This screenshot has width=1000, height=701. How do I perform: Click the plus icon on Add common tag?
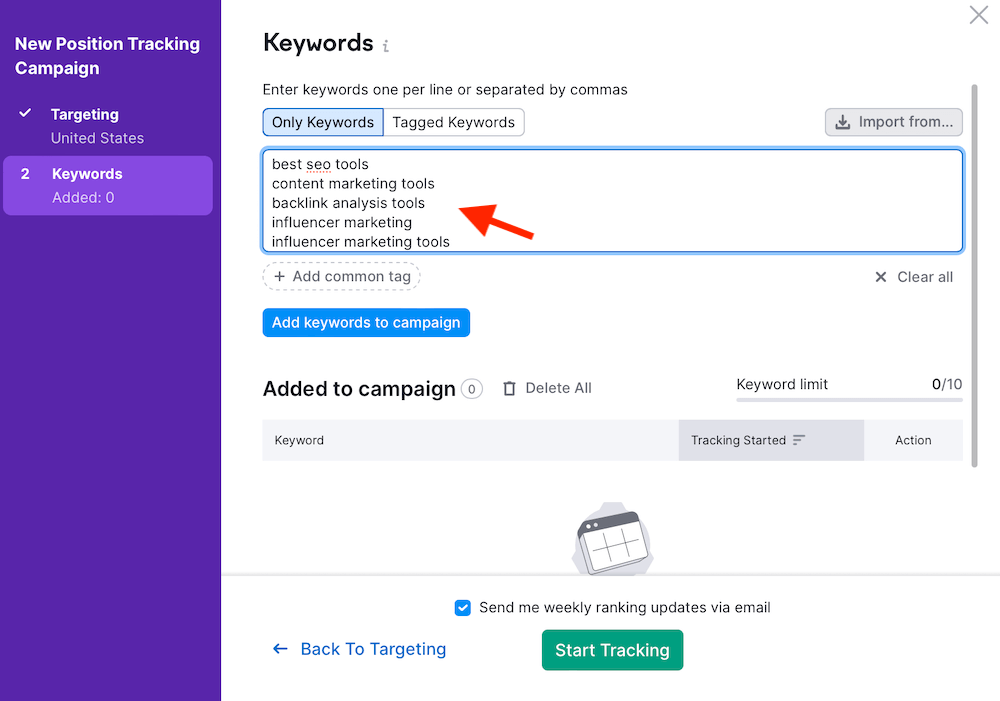280,276
